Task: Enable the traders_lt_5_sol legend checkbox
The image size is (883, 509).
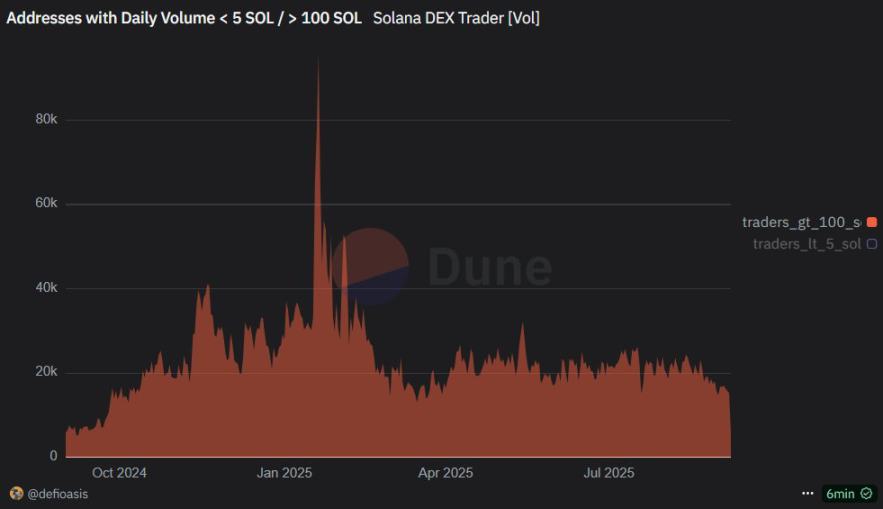Action: (872, 244)
